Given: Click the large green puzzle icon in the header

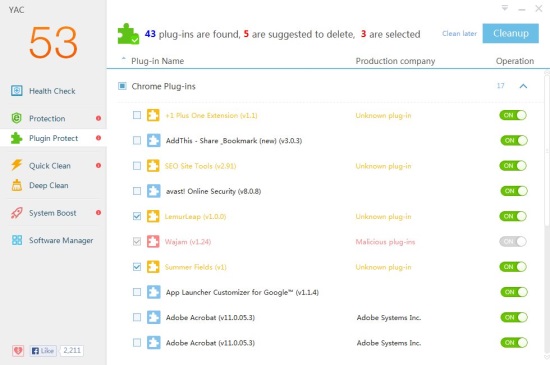Looking at the screenshot, I should point(128,34).
